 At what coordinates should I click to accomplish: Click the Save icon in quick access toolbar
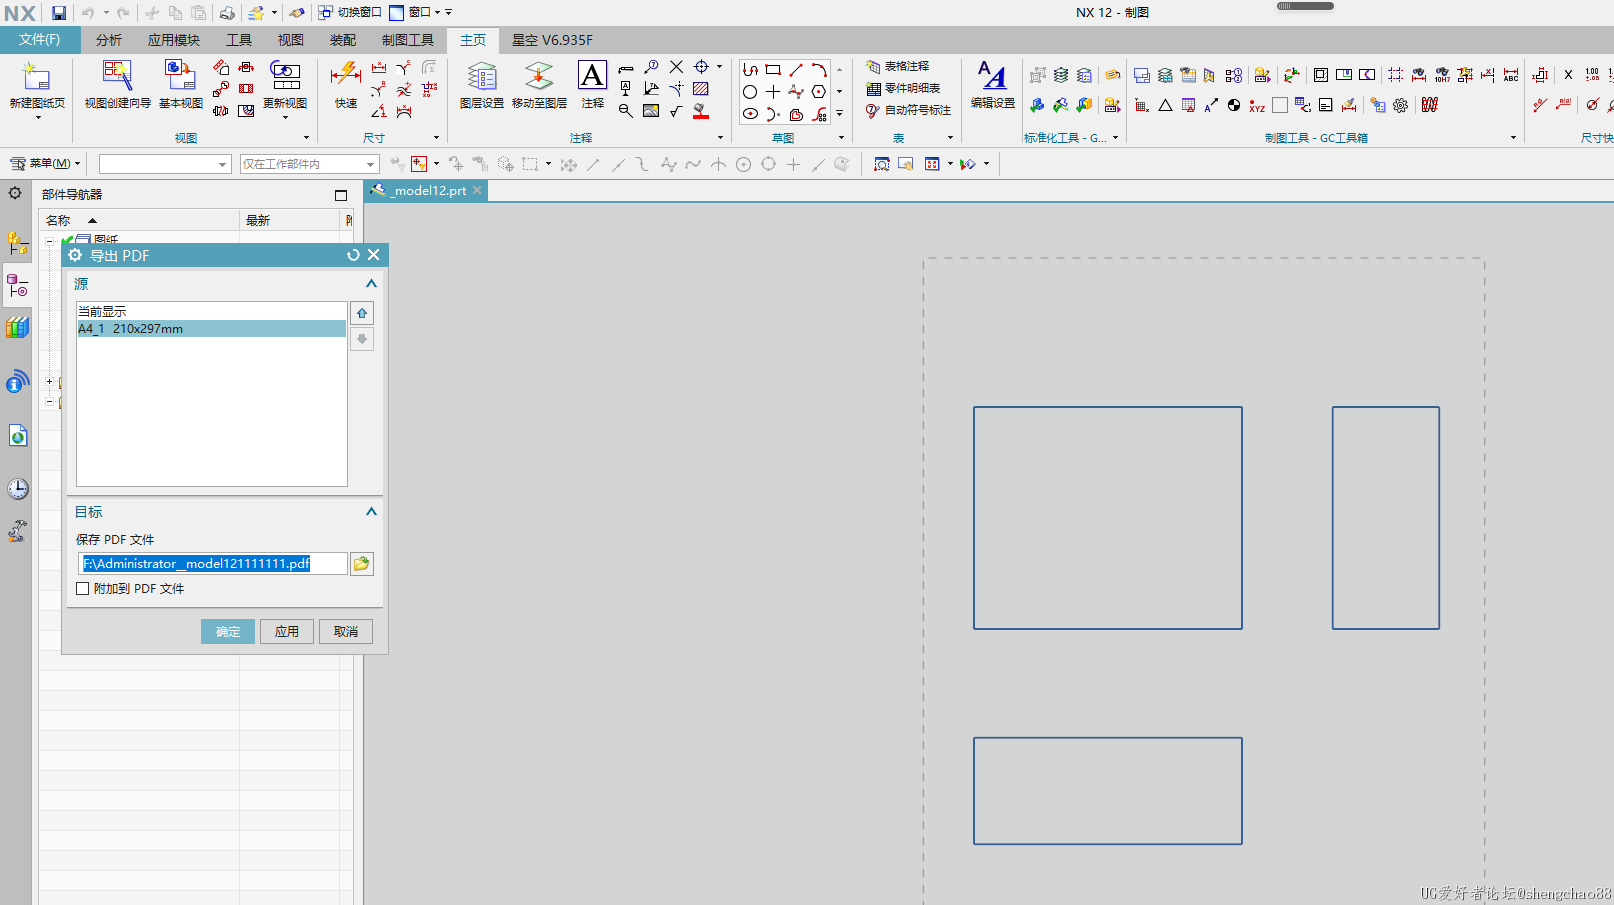[59, 13]
